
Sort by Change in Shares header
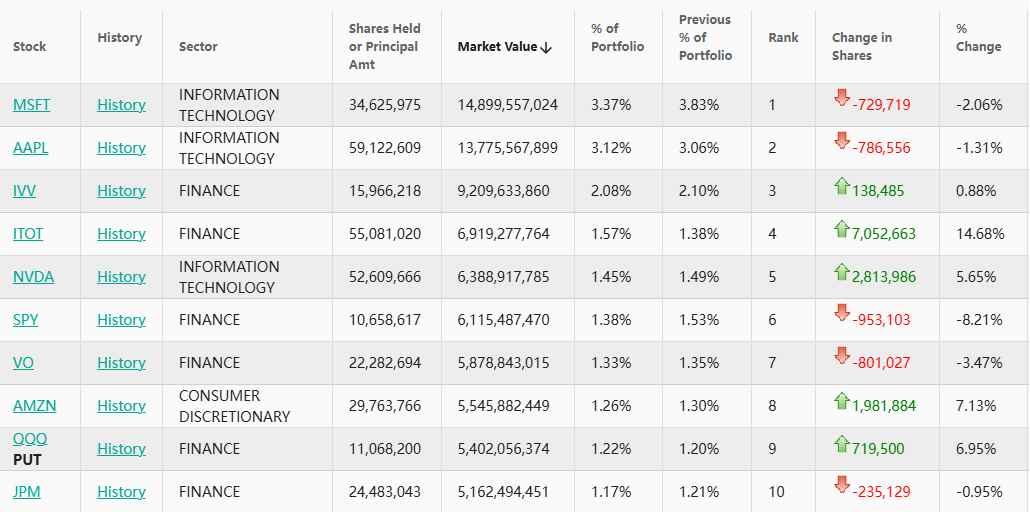pyautogui.click(x=861, y=47)
